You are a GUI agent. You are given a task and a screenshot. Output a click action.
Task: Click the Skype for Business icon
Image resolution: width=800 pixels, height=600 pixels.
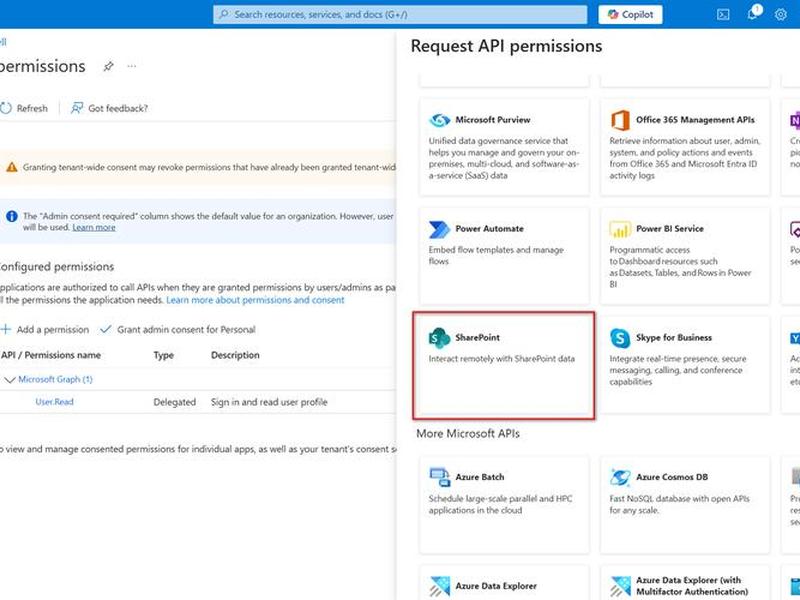pos(620,338)
